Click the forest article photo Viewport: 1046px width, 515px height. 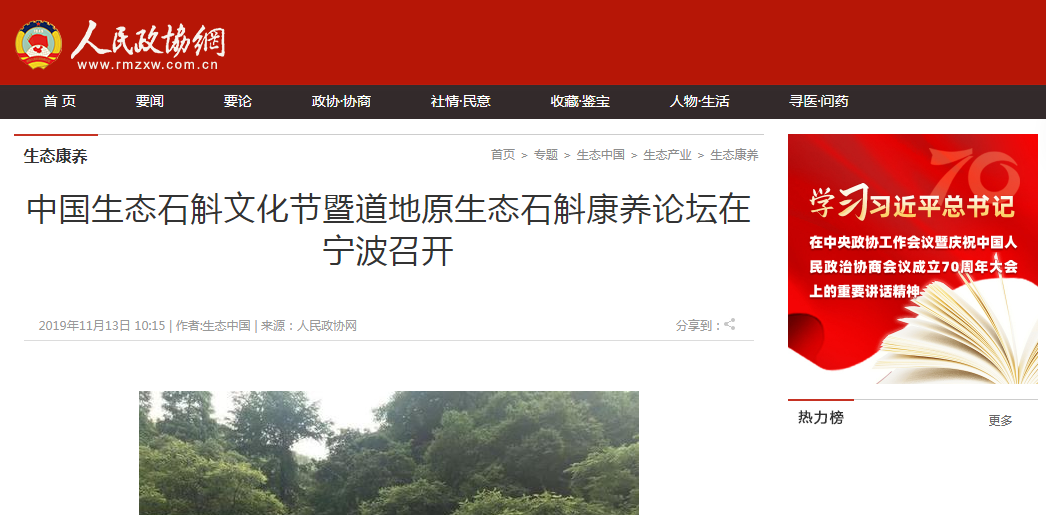(389, 453)
